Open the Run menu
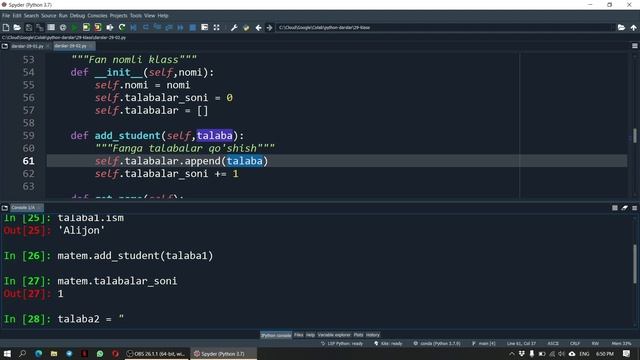This screenshot has width=640, height=360. 63,16
